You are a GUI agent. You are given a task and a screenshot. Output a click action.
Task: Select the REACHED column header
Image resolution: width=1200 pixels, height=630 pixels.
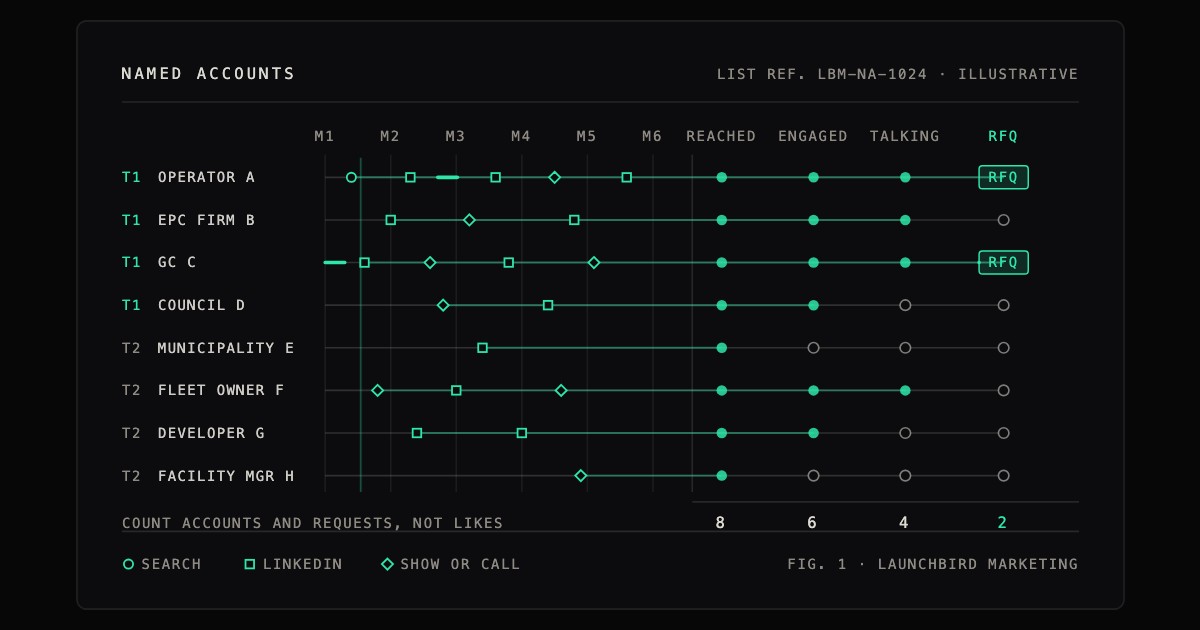tap(721, 136)
